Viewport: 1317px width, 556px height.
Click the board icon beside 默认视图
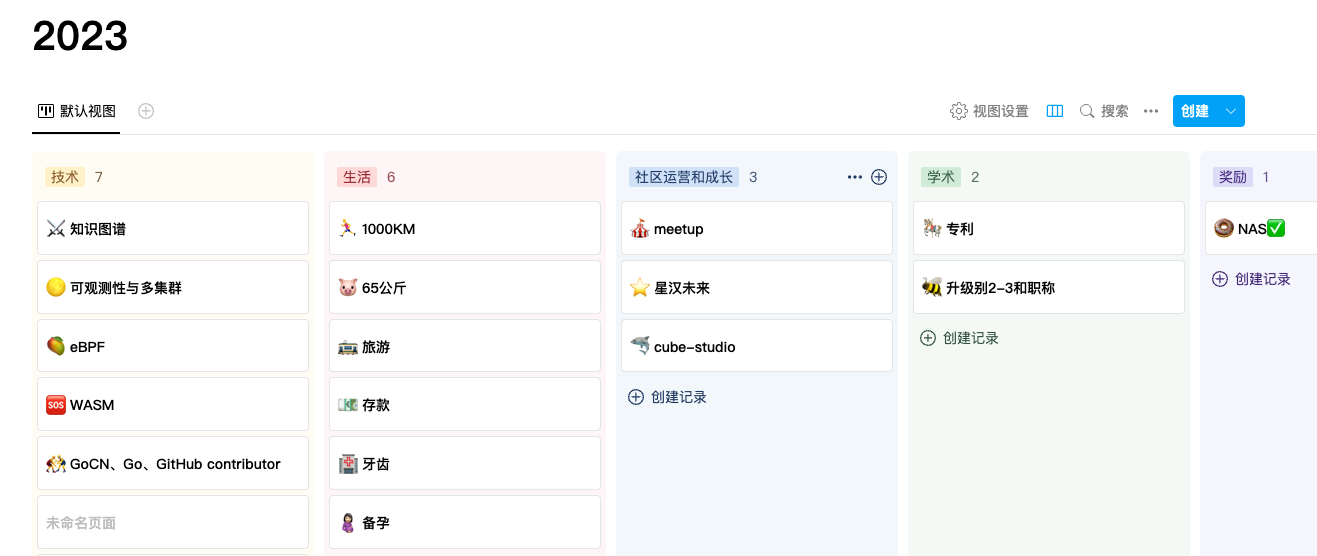pyautogui.click(x=45, y=111)
